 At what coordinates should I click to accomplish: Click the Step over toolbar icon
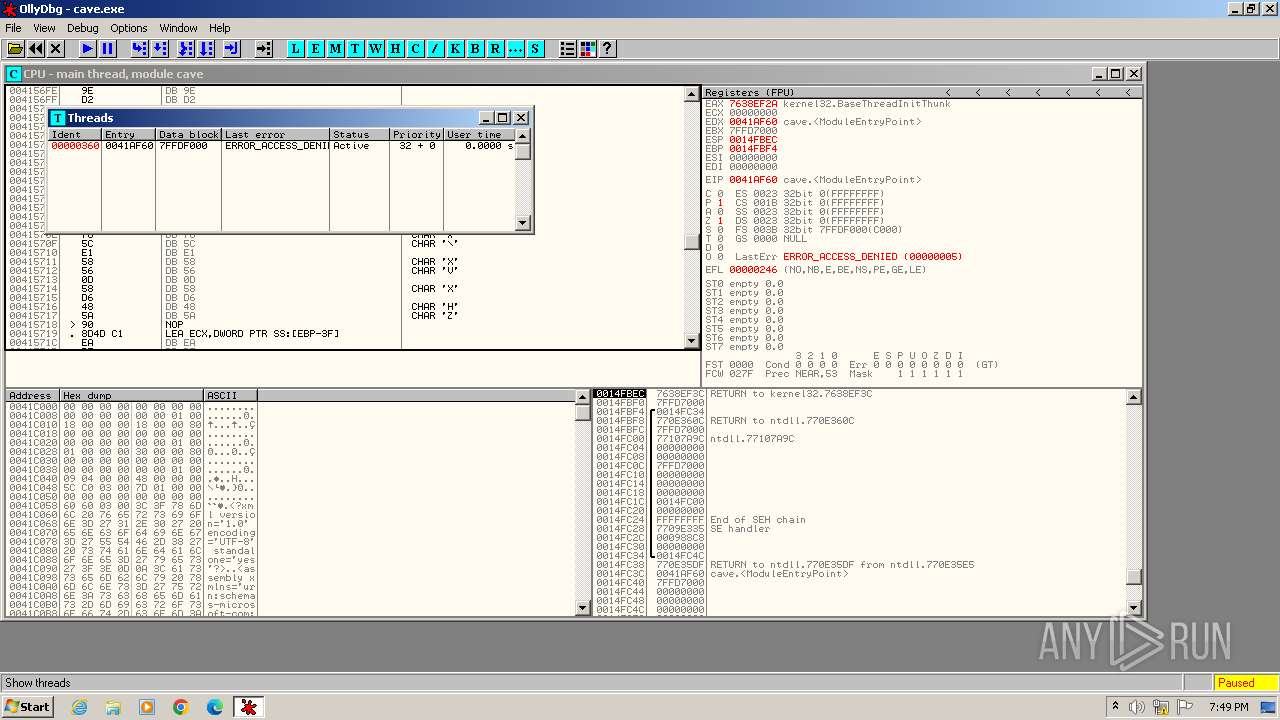[x=160, y=48]
